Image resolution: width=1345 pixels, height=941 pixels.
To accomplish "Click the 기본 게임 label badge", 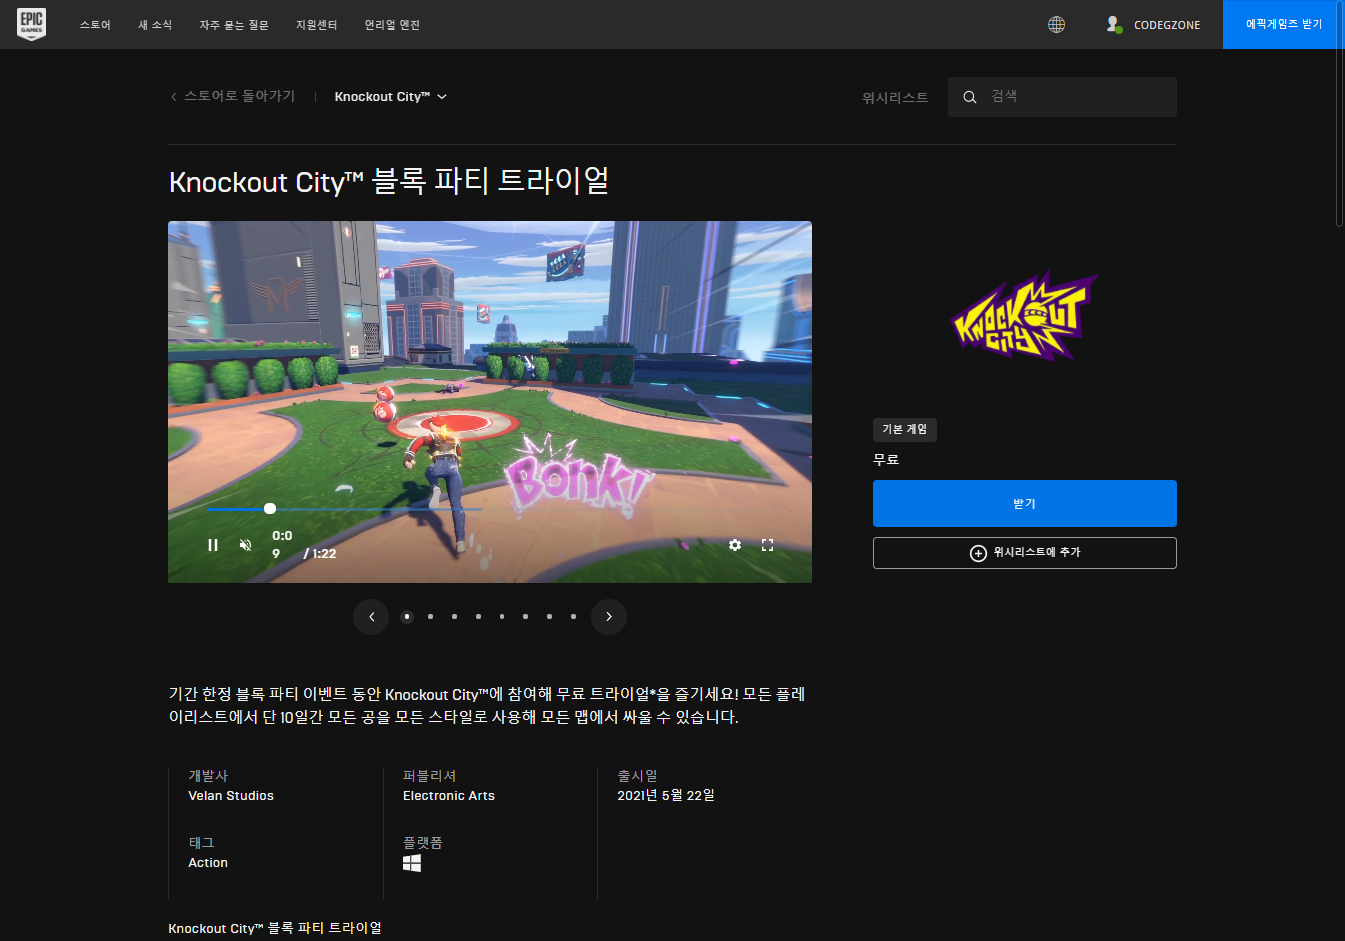I will [905, 429].
